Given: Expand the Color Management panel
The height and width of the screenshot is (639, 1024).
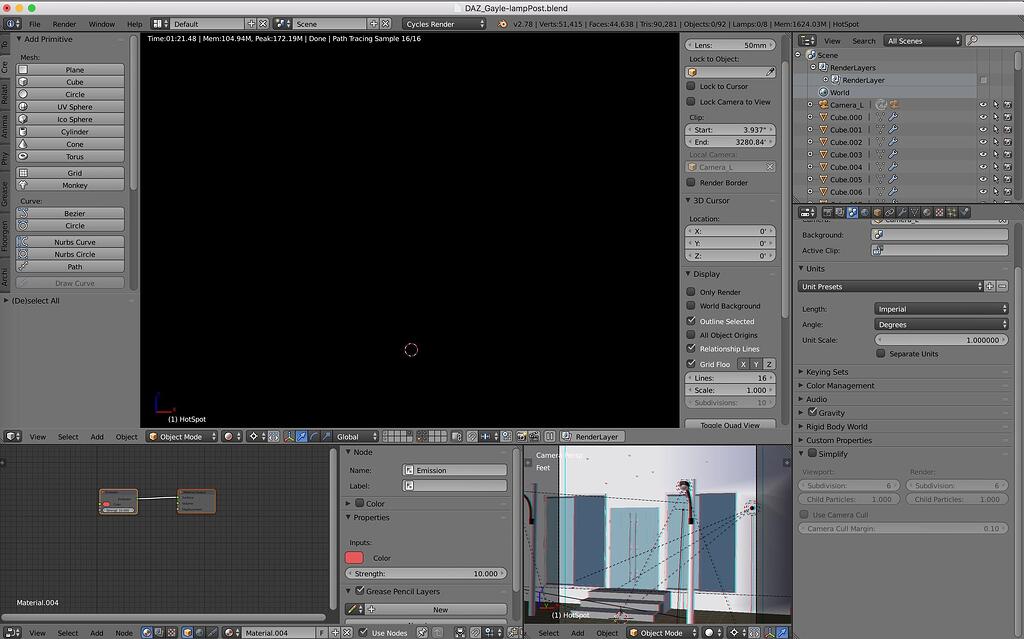Looking at the screenshot, I should click(839, 385).
